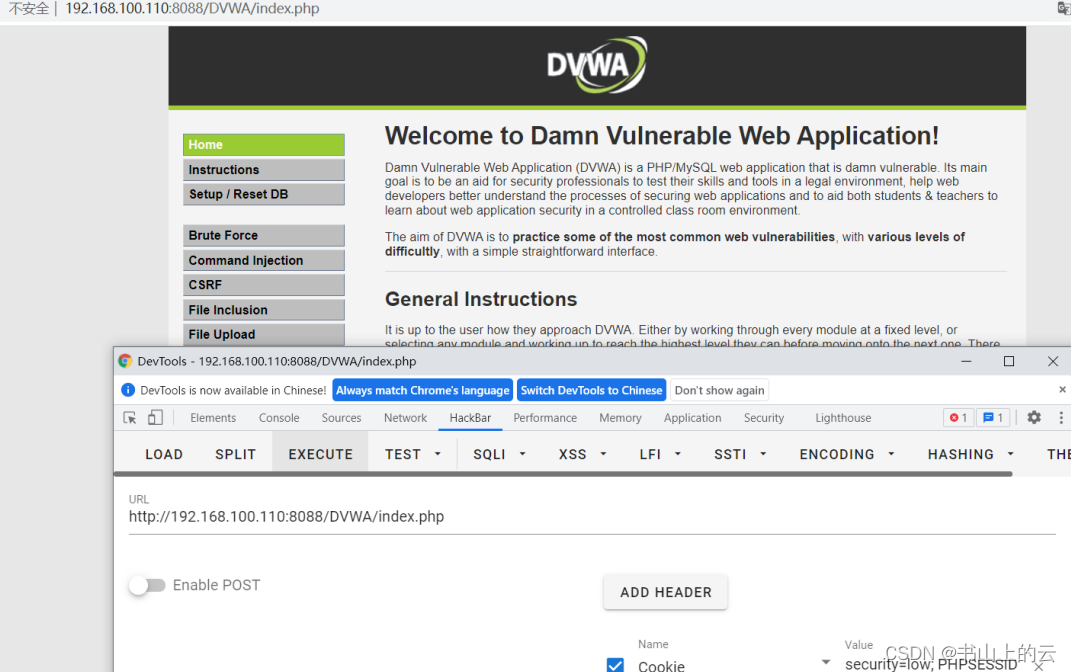This screenshot has width=1071, height=672.
Task: Click the HackBar URL input field
Action: tap(592, 516)
